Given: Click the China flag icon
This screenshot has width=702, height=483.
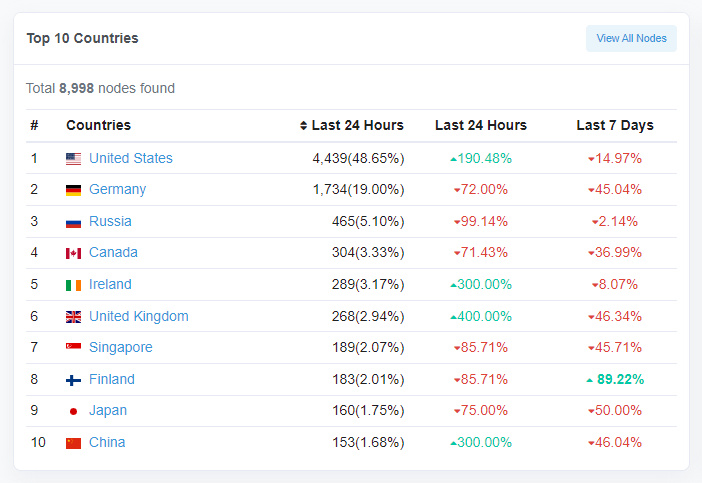Looking at the screenshot, I should coord(73,443).
